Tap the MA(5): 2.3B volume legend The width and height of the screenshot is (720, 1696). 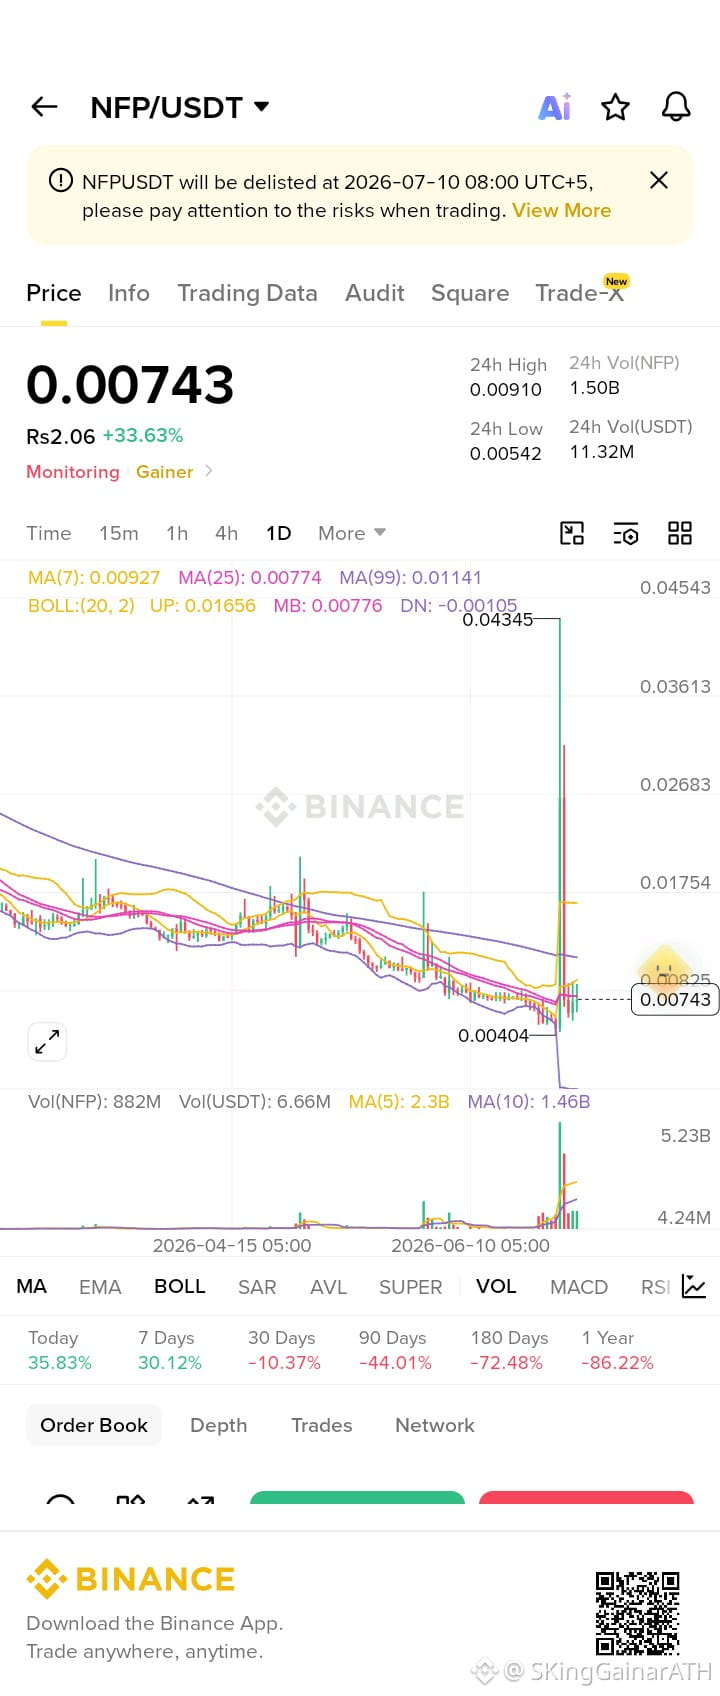click(399, 1101)
